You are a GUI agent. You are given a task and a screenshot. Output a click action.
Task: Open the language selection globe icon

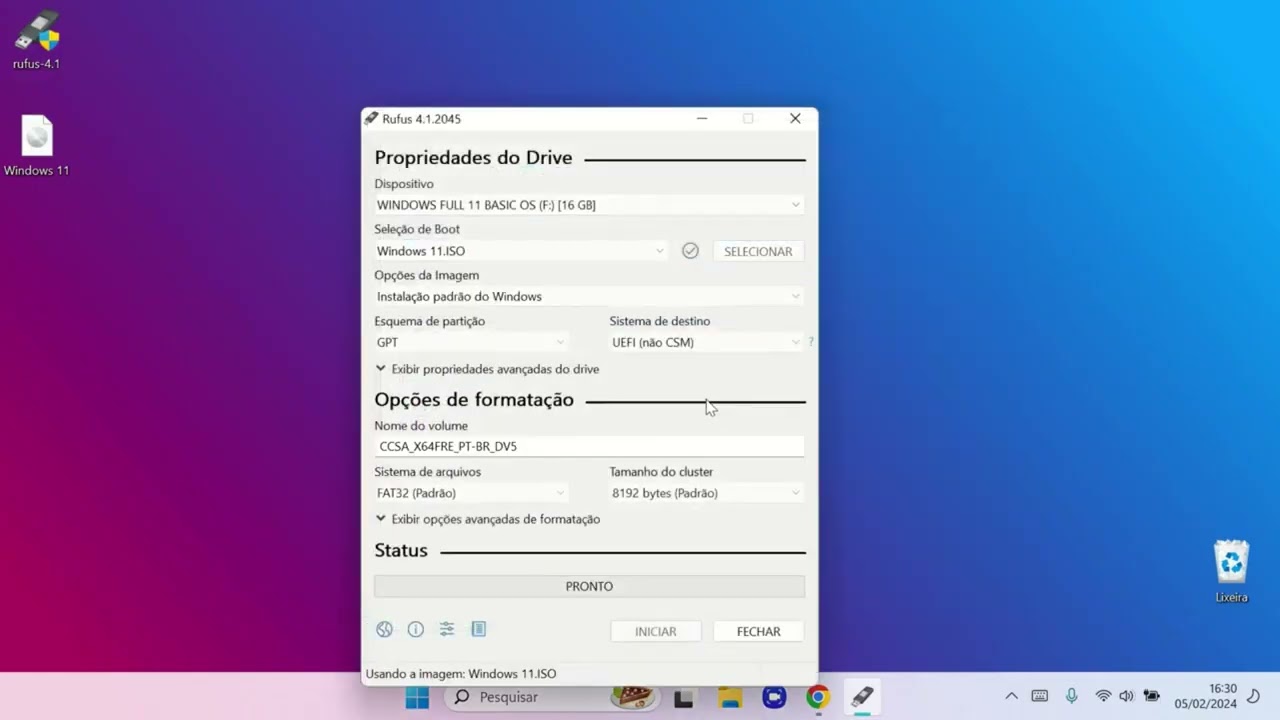384,629
